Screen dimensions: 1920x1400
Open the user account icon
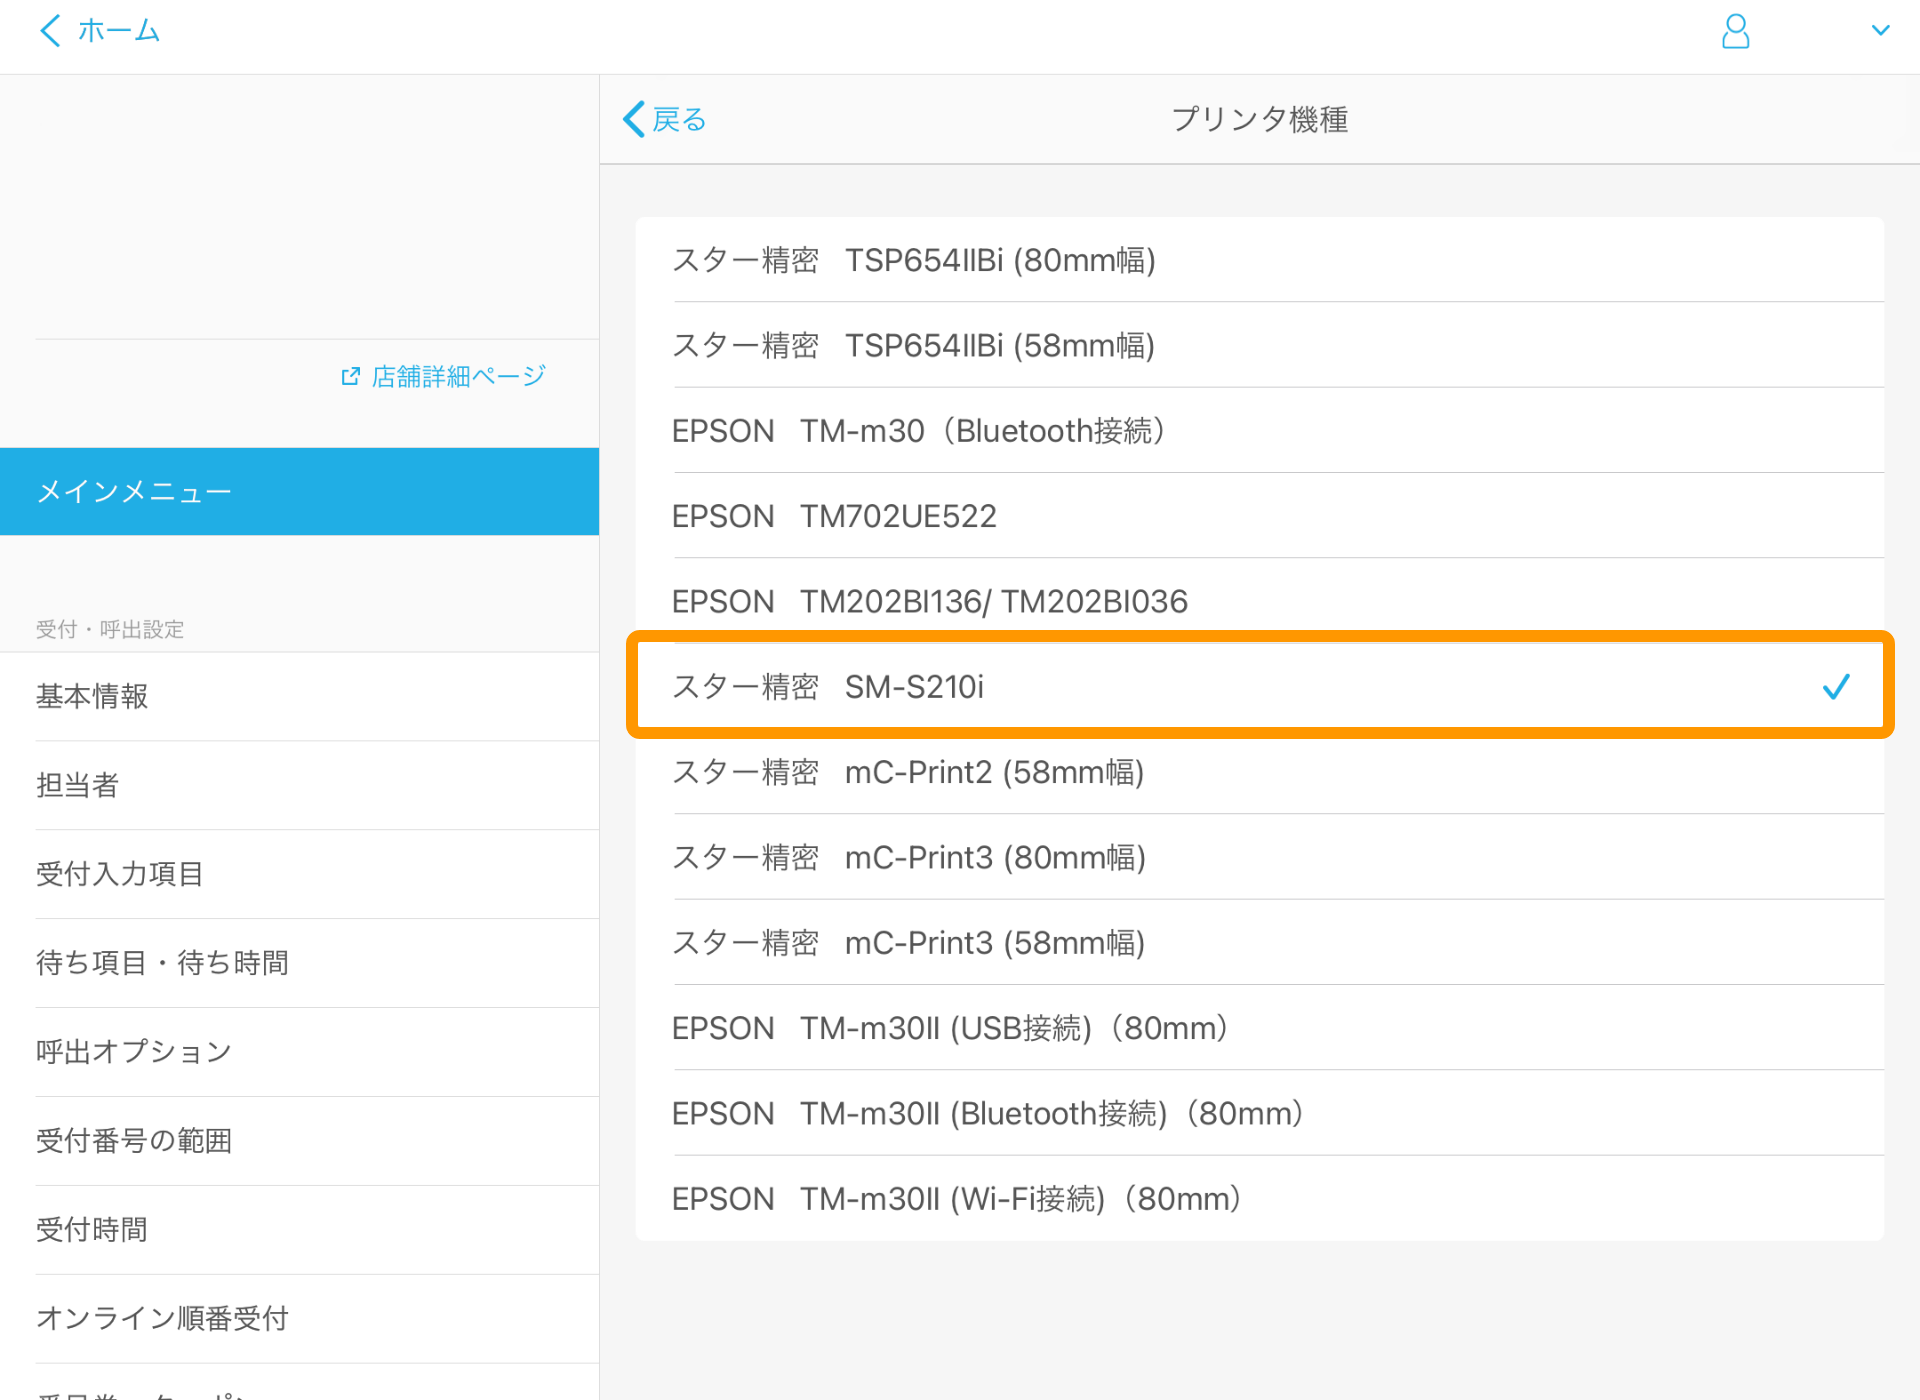[1736, 31]
